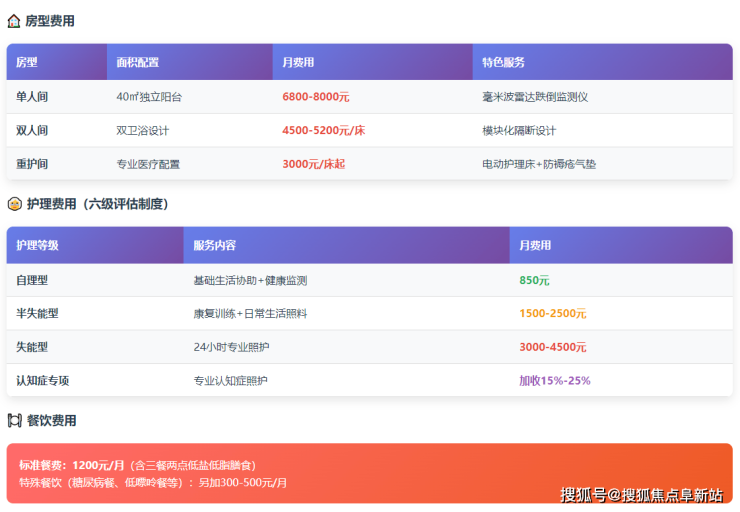Select the 双人间 row label
Image resolution: width=740 pixels, height=512 pixels.
(x=32, y=130)
